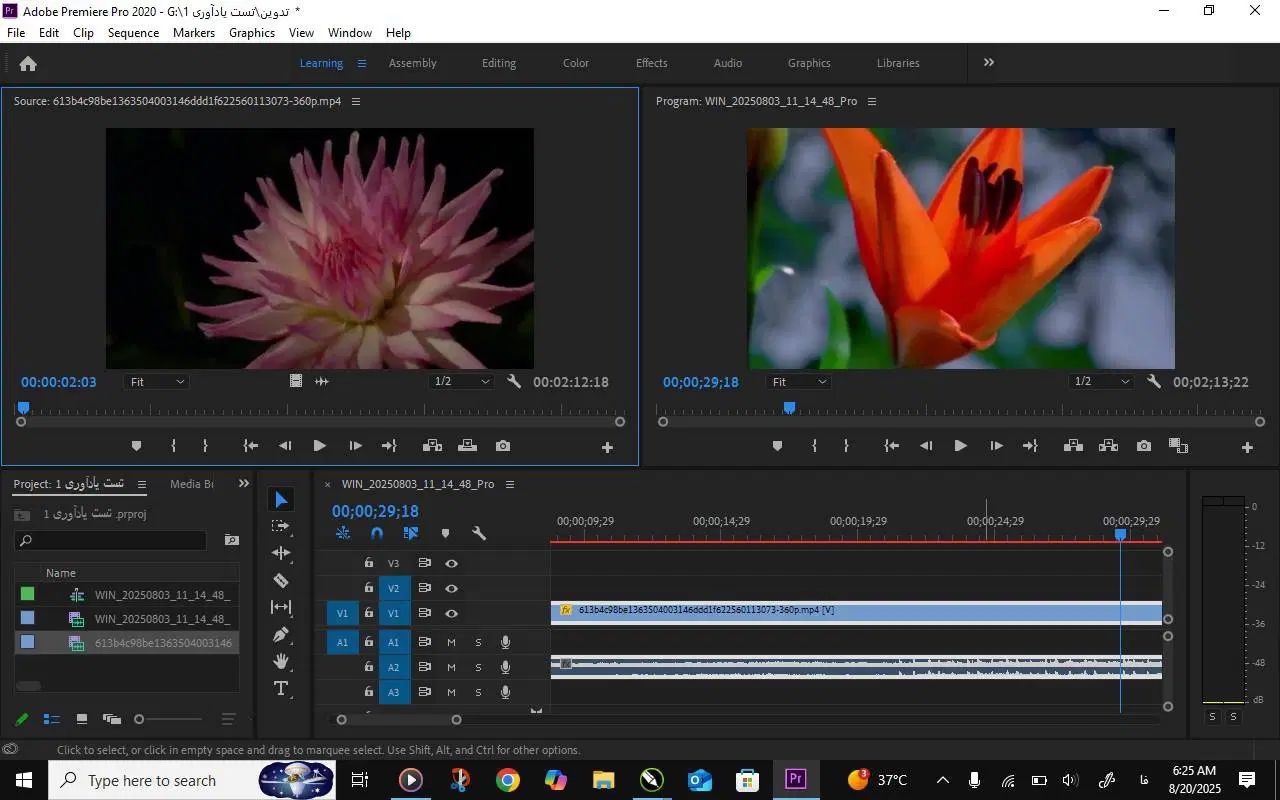Select the Selection tool arrow
The height and width of the screenshot is (800, 1280).
click(281, 500)
